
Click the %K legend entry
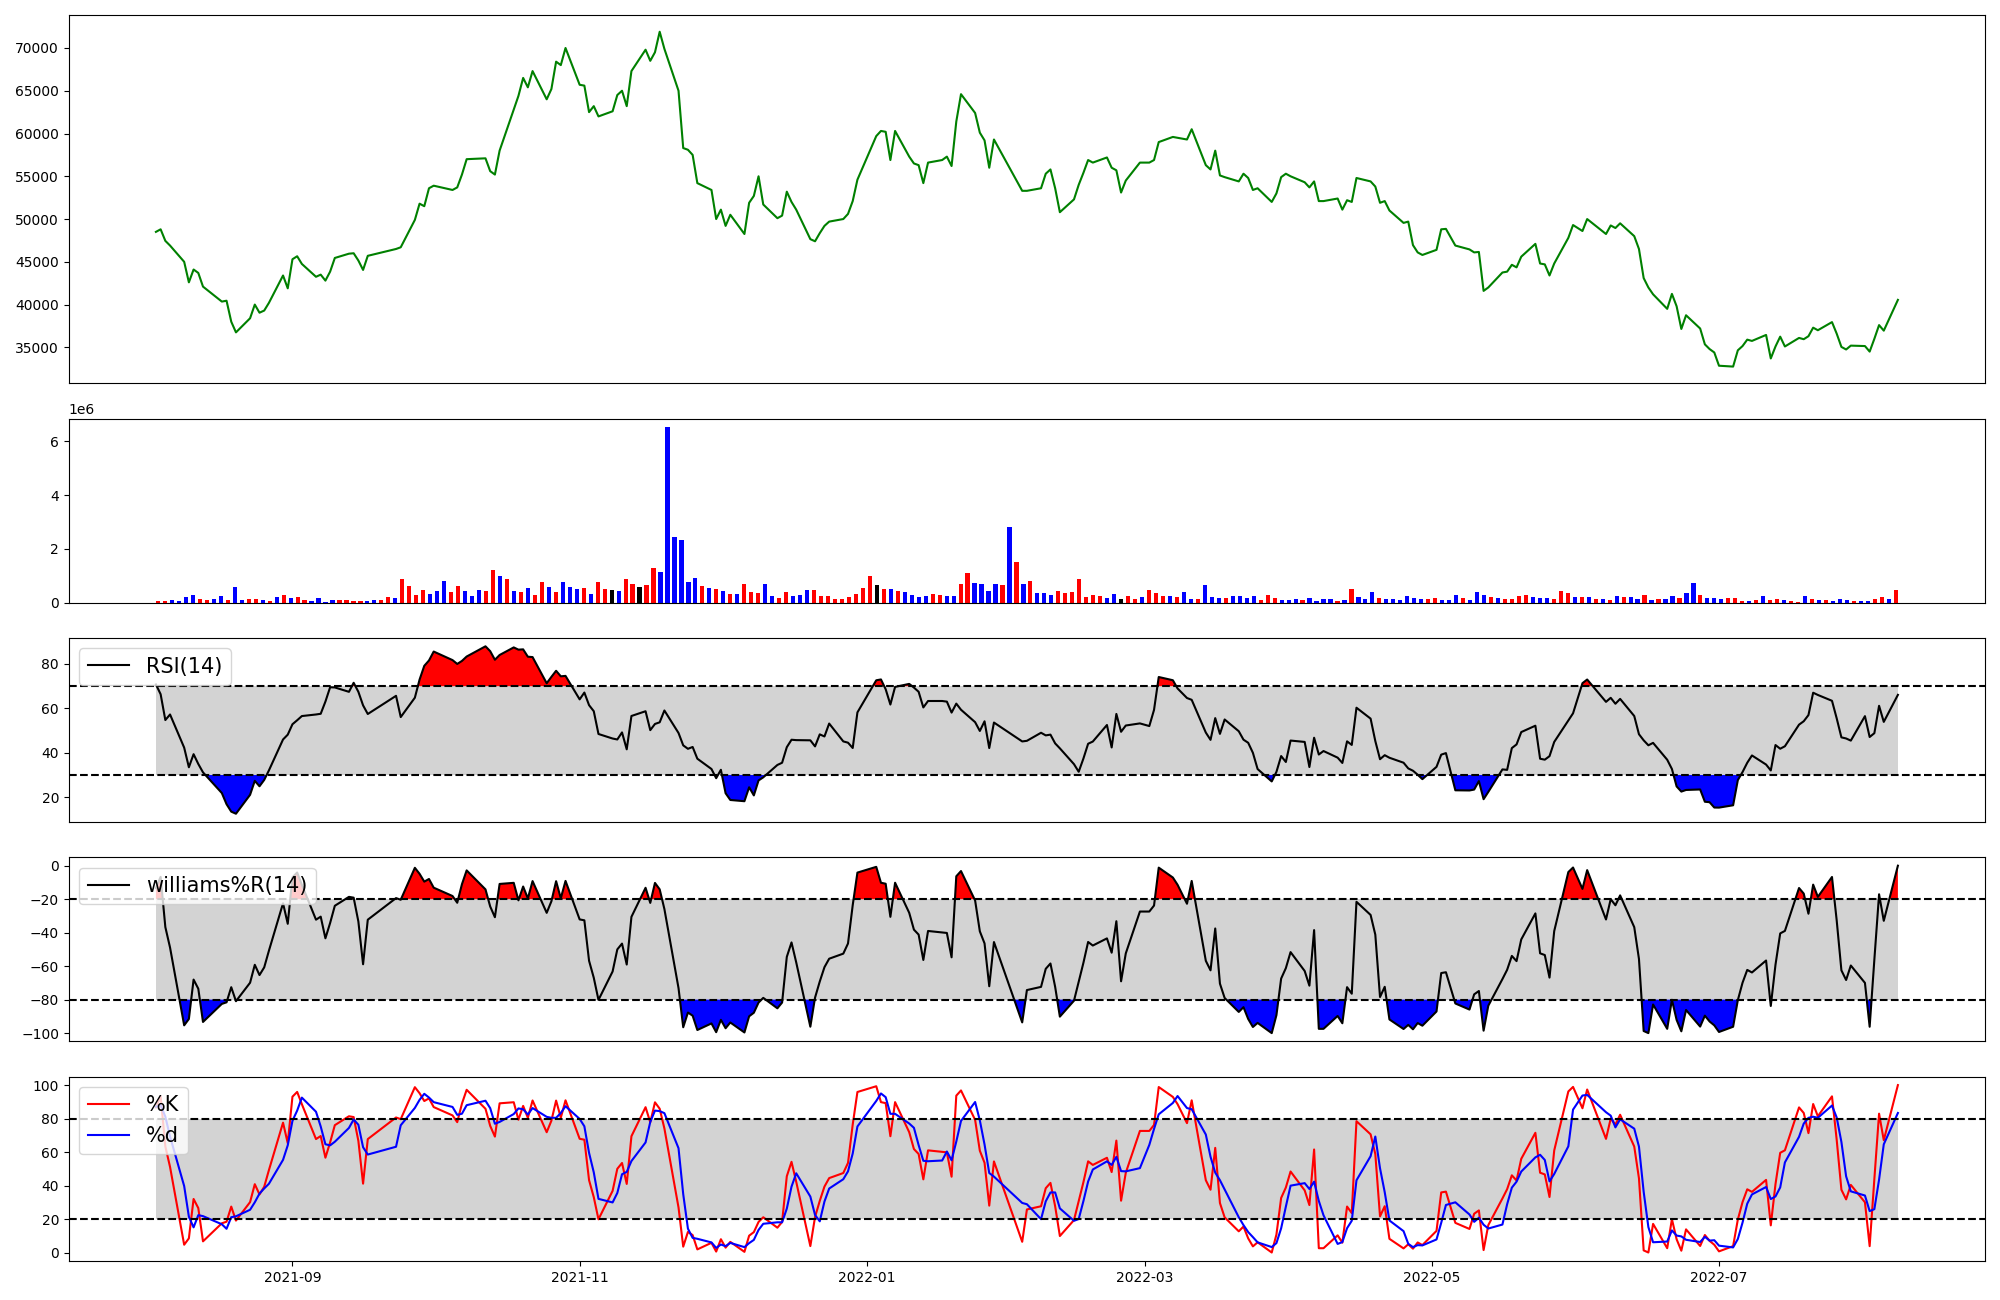tap(162, 1104)
